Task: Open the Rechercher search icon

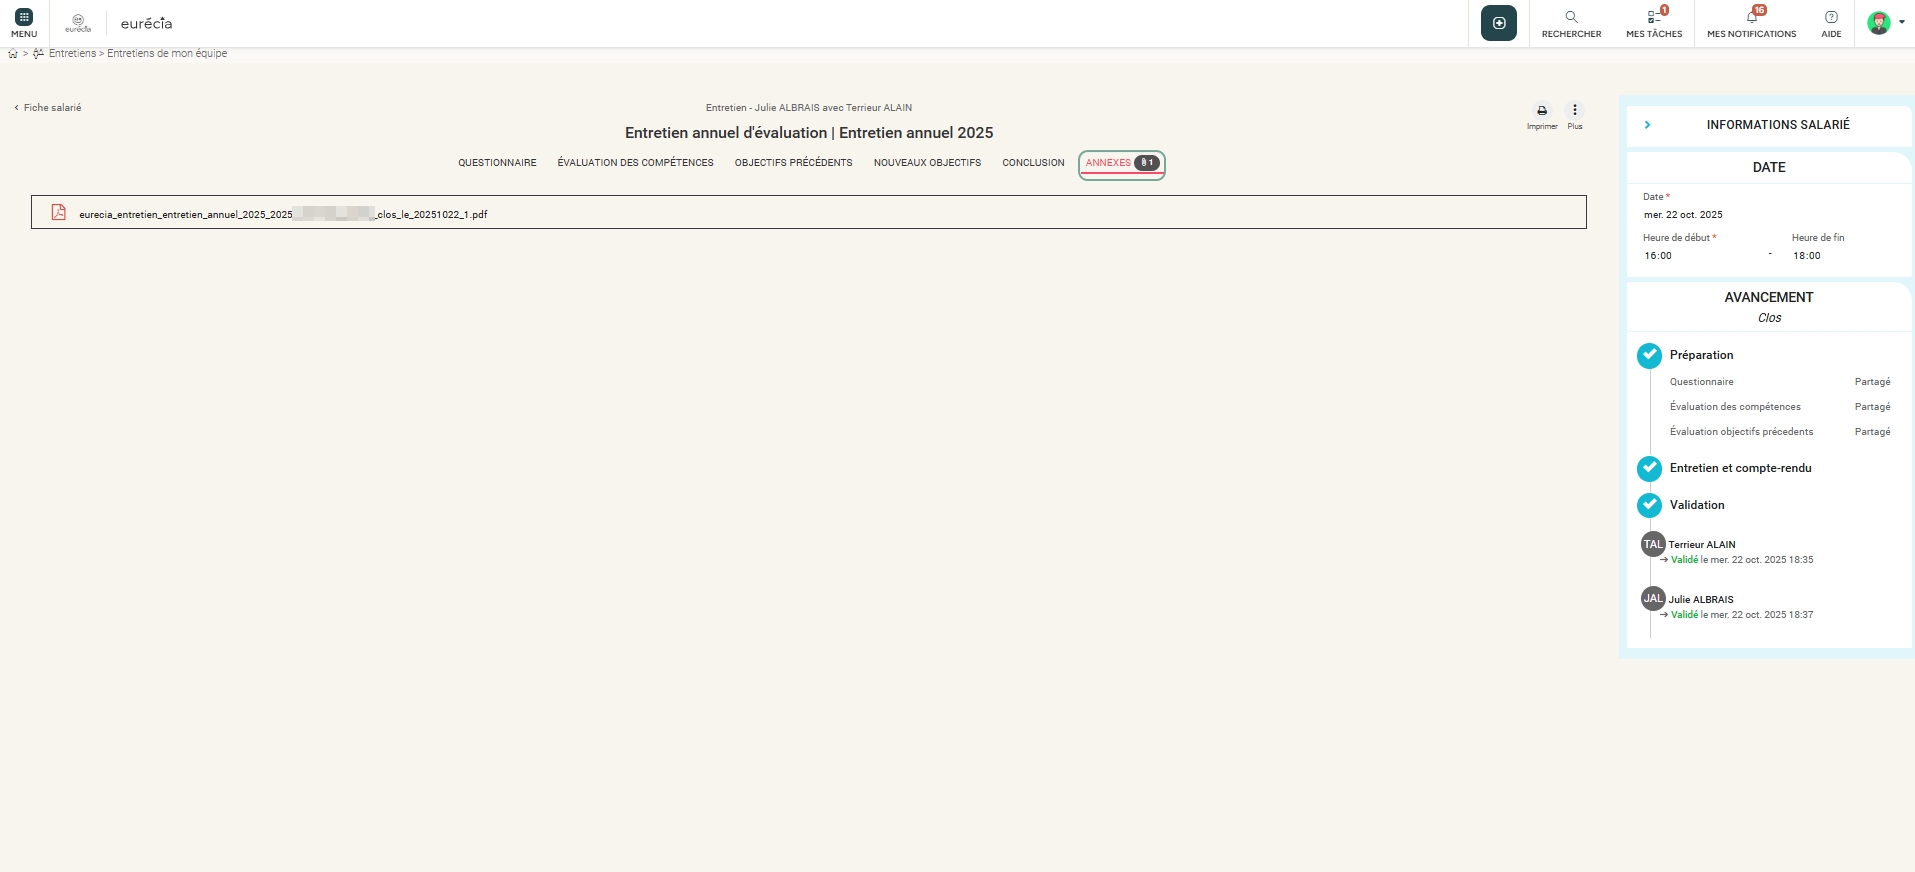Action: 1571,18
